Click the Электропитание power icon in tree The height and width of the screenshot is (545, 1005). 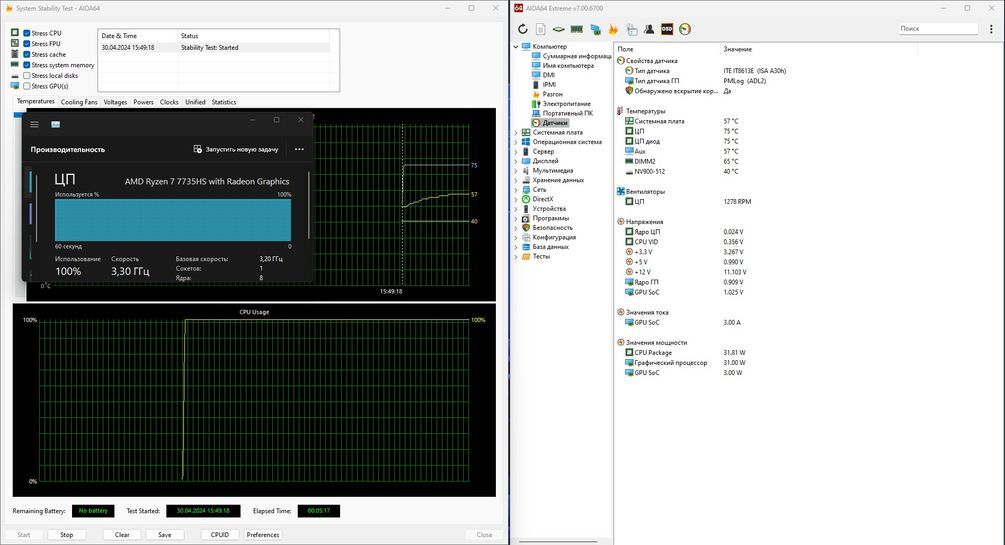(536, 103)
